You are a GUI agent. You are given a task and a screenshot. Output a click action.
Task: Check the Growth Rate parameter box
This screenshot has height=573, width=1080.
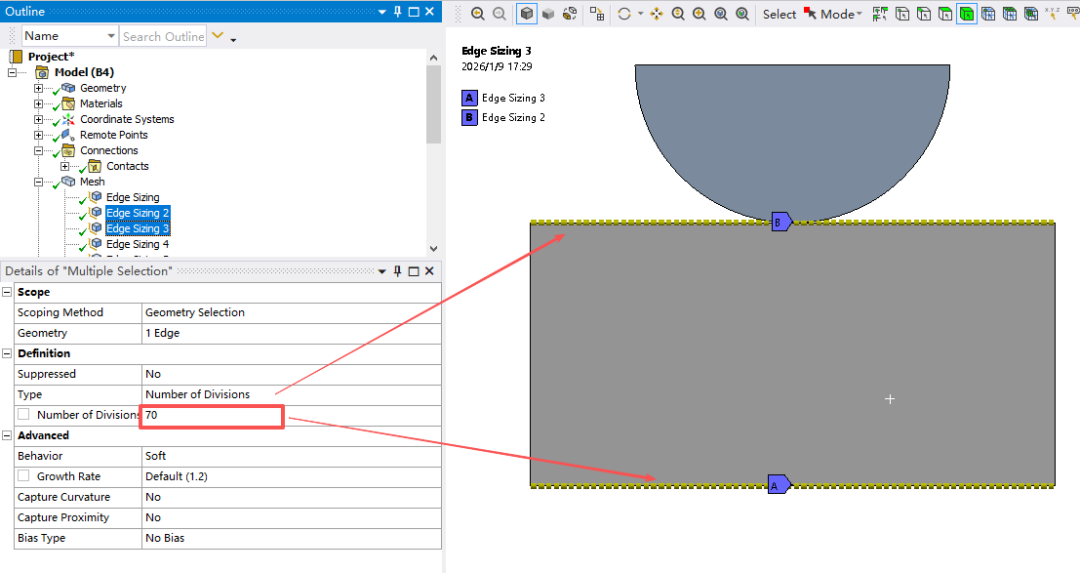(x=24, y=476)
